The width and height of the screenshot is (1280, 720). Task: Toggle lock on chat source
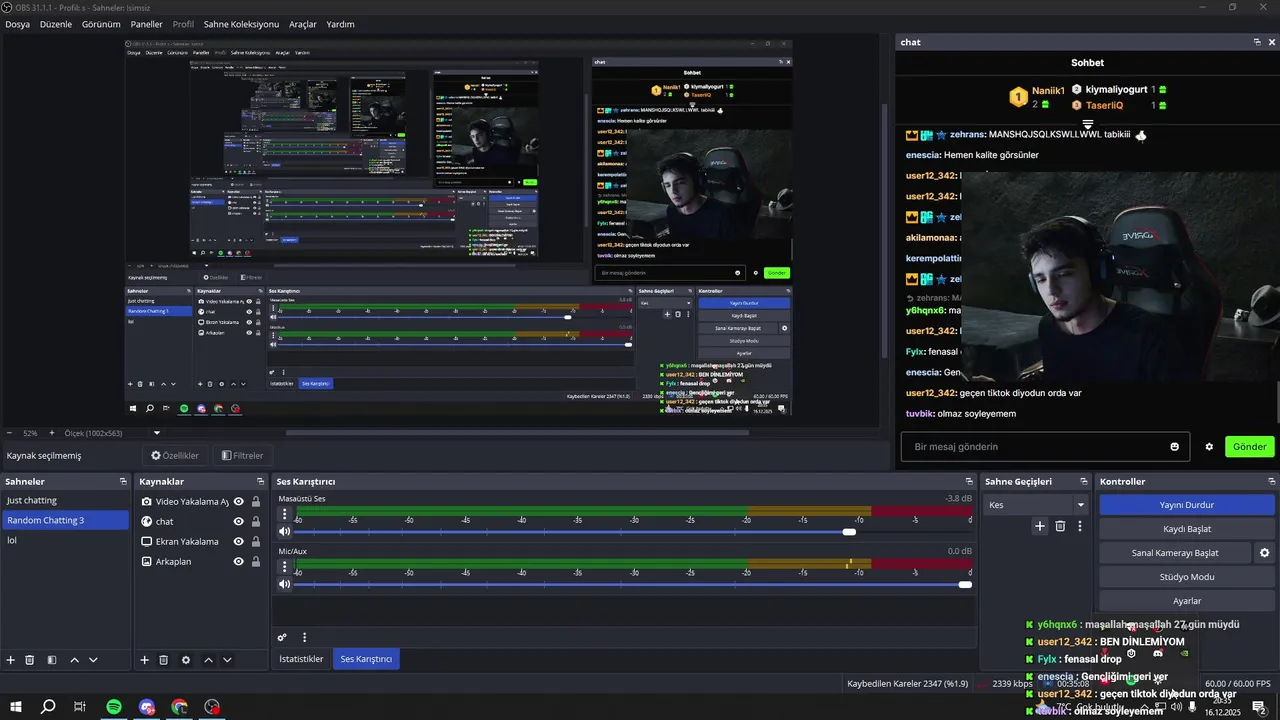click(x=256, y=522)
